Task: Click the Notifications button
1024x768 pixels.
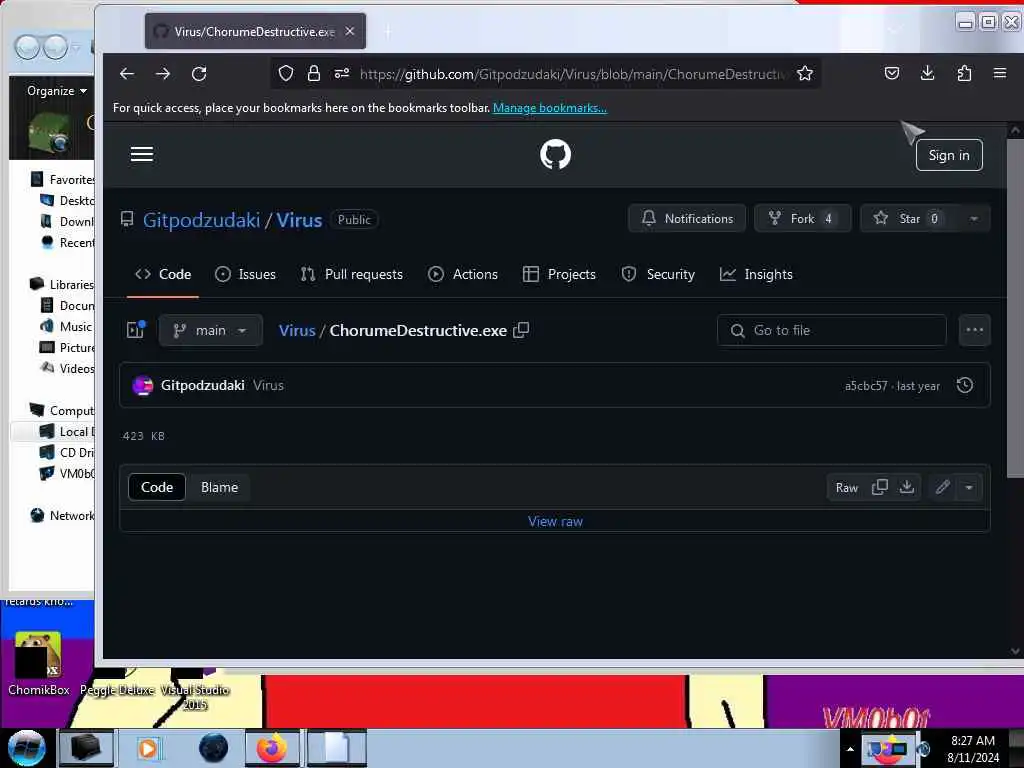Action: (686, 219)
